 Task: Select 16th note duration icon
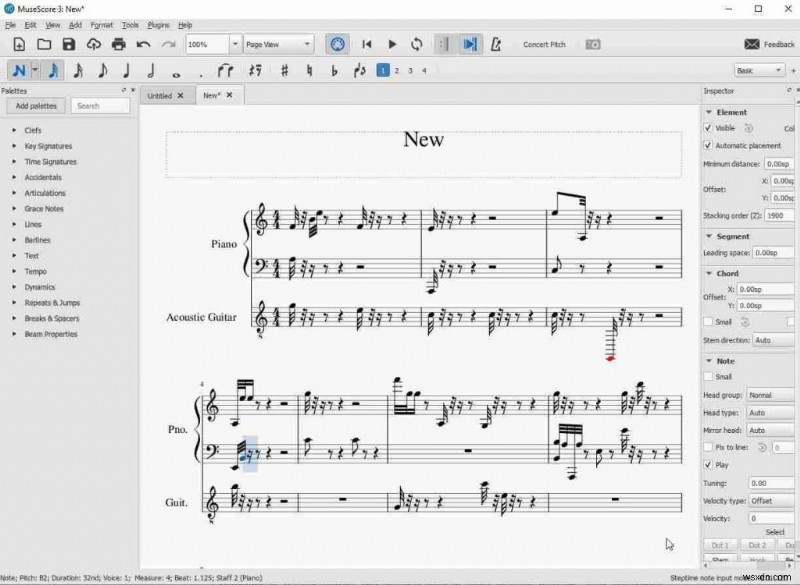(x=78, y=70)
